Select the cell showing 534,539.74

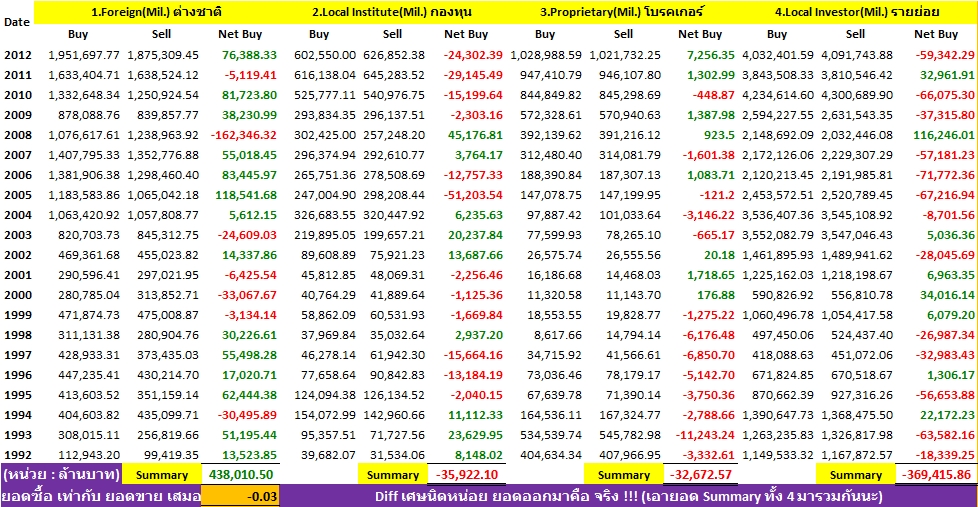(x=551, y=435)
